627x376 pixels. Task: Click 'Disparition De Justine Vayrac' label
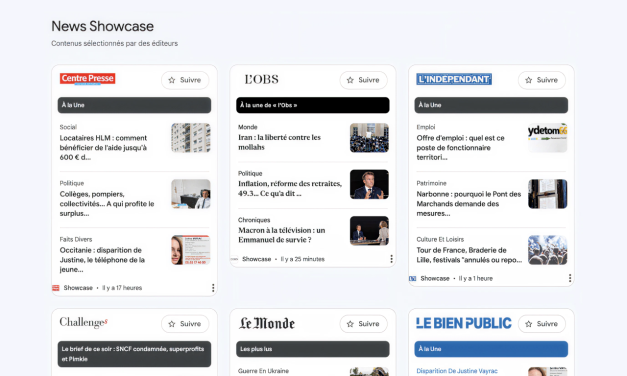pyautogui.click(x=457, y=371)
